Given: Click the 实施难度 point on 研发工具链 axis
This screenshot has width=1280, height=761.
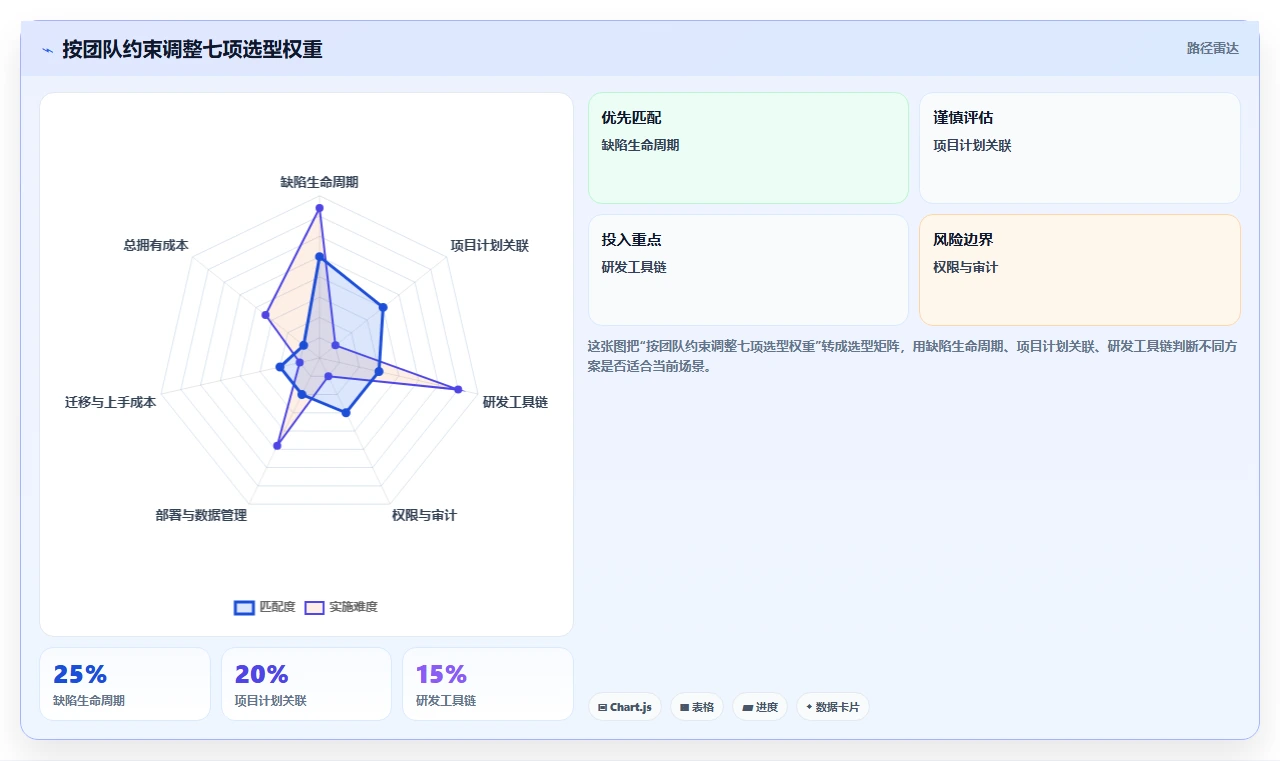Looking at the screenshot, I should tap(458, 389).
